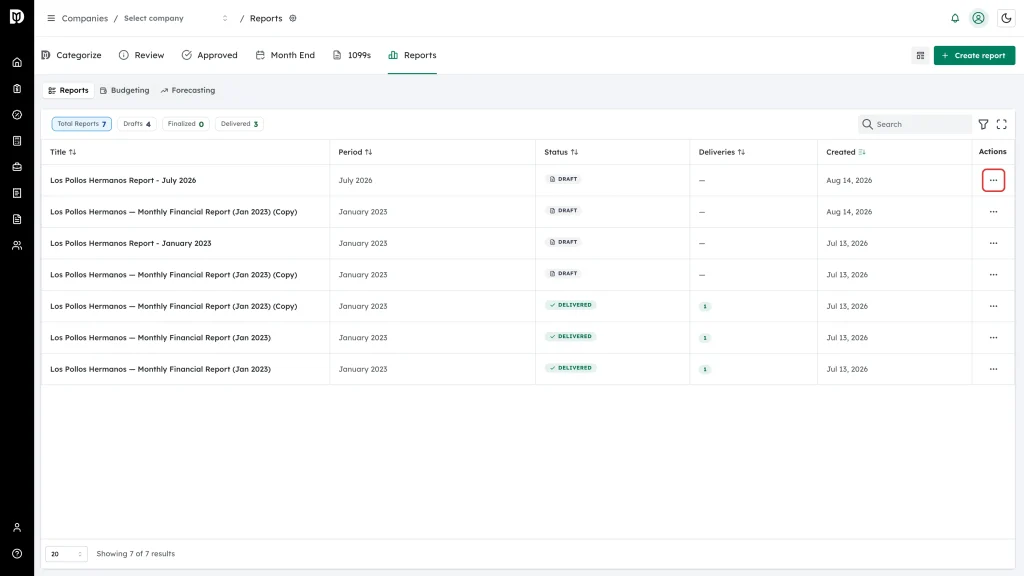This screenshot has width=1024, height=576.
Task: Click the Companies breadcrumb link
Action: (x=85, y=18)
